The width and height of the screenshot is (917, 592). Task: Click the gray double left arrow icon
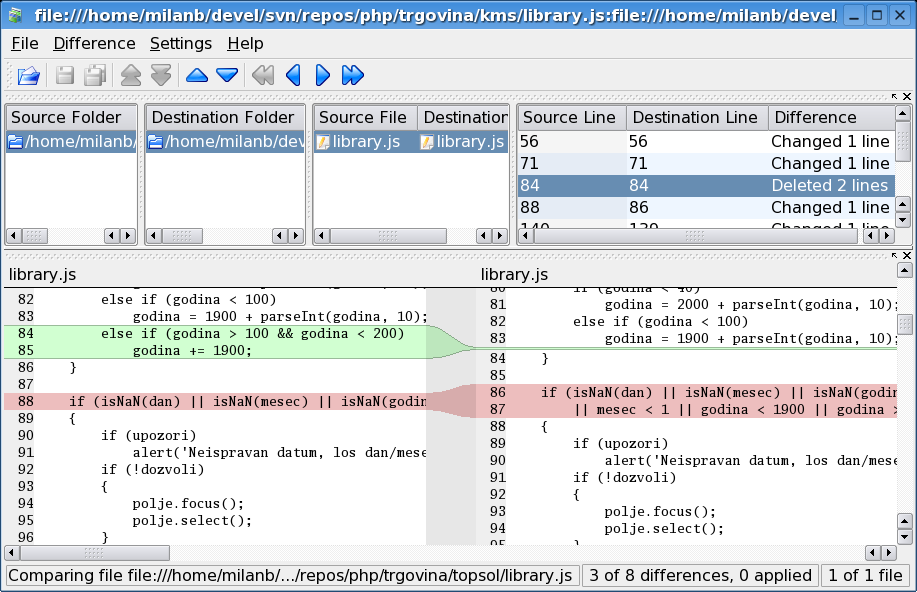[262, 75]
